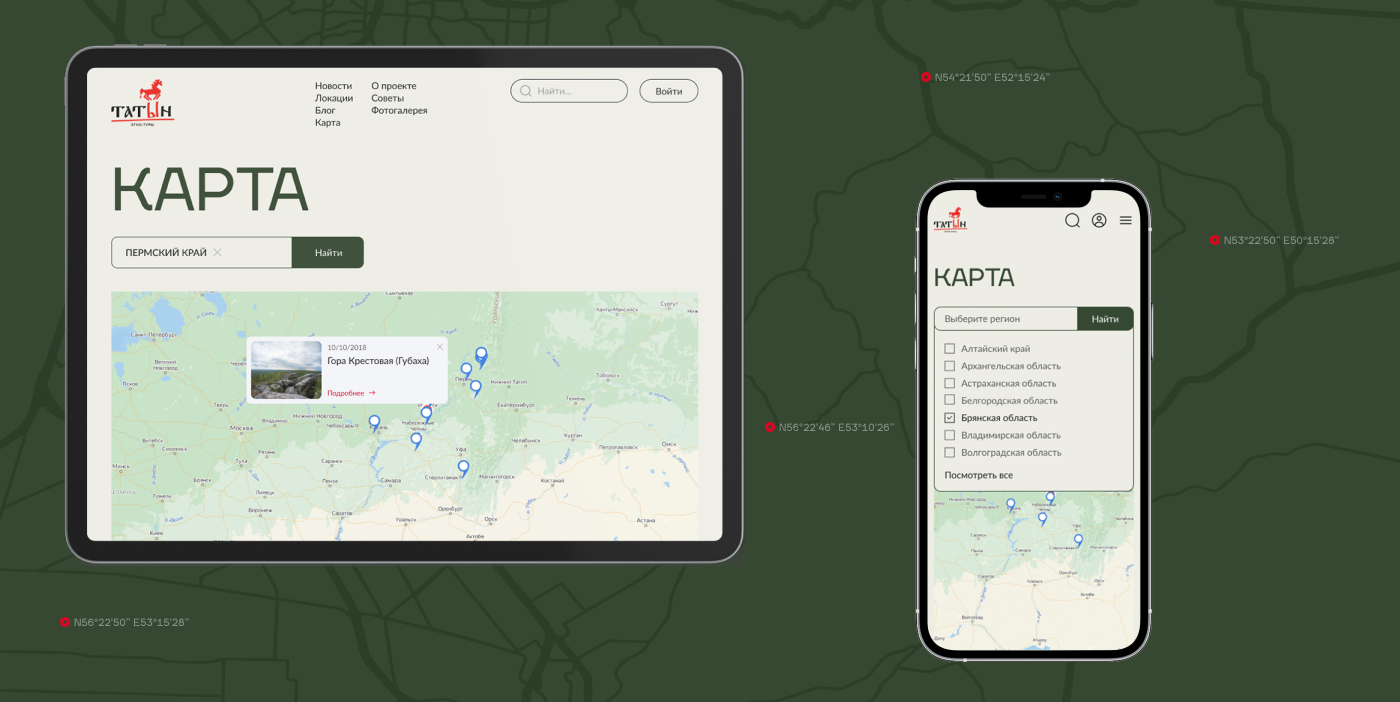
Task: Click the Гора Крестовая photo thumbnail
Action: pos(286,370)
